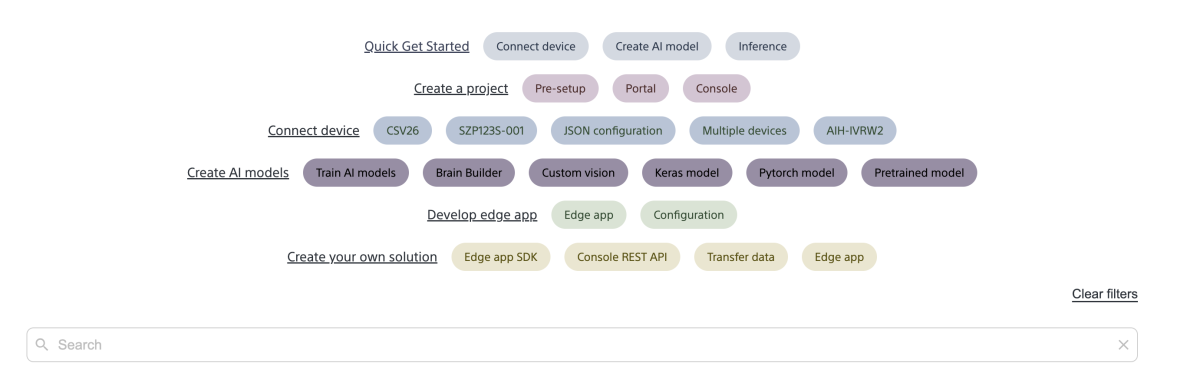Clear search with the X icon
This screenshot has height=383, width=1200.
tap(1123, 345)
